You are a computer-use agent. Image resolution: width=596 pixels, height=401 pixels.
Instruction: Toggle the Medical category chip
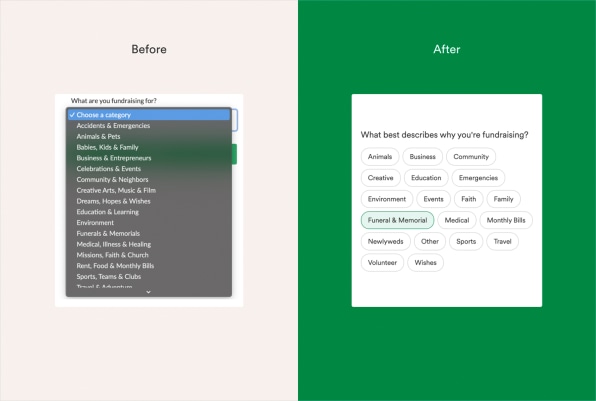coord(457,220)
